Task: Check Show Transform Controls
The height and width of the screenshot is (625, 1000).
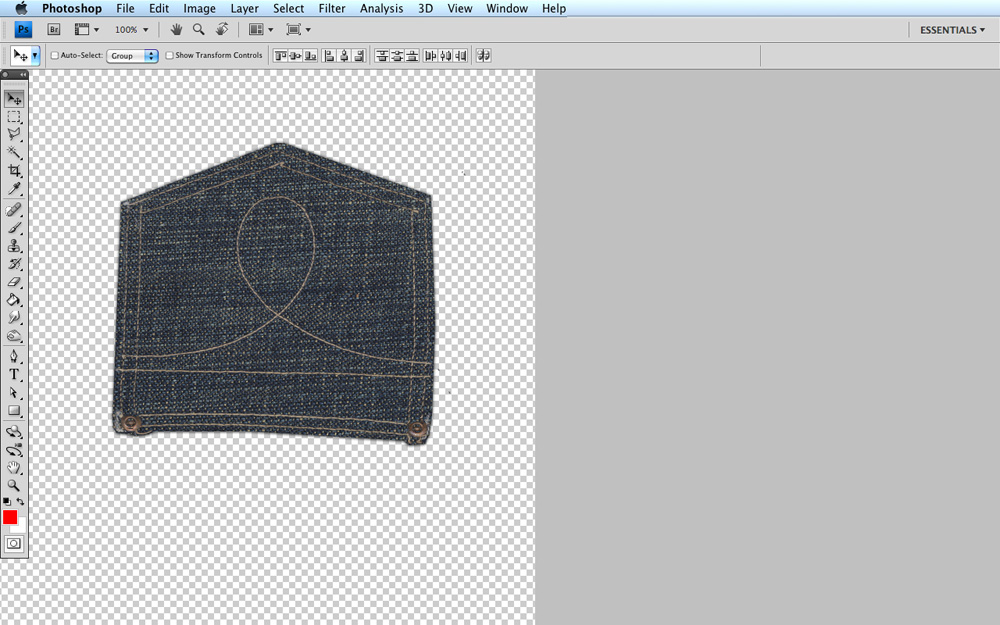Action: (x=170, y=55)
